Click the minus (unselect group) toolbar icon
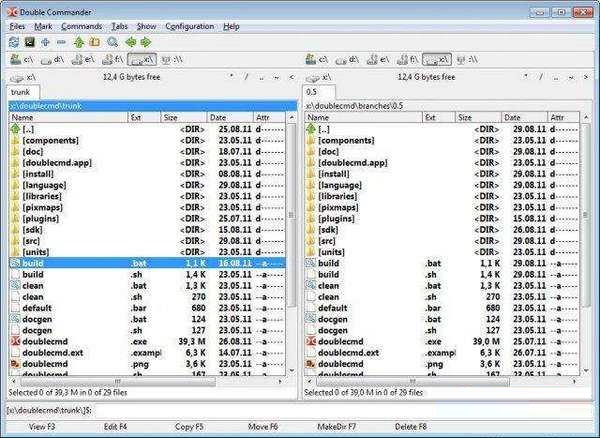The height and width of the screenshot is (438, 600). click(x=61, y=42)
